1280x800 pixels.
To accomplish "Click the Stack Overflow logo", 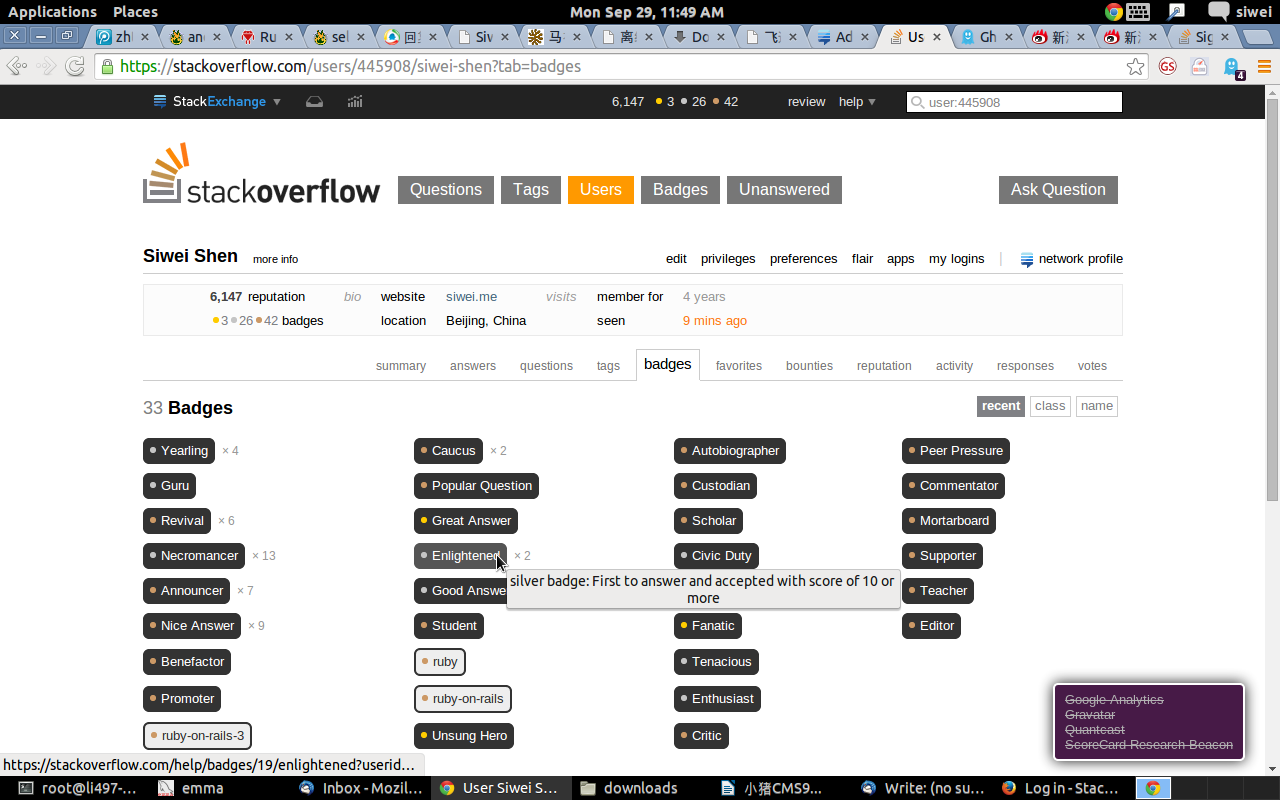I will pos(261,175).
